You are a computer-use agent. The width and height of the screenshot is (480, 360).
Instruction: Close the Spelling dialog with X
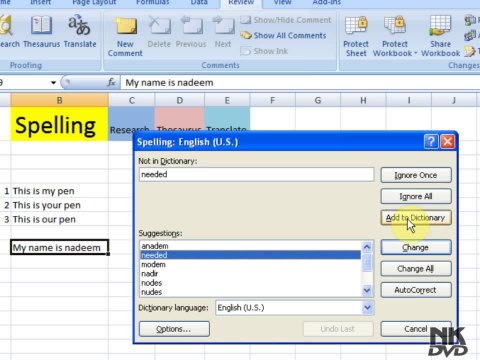448,142
